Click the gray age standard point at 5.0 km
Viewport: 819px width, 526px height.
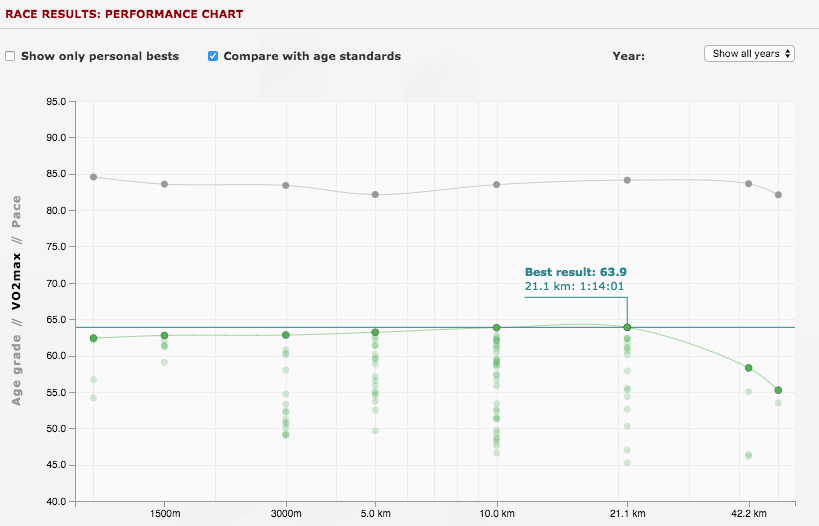point(375,194)
